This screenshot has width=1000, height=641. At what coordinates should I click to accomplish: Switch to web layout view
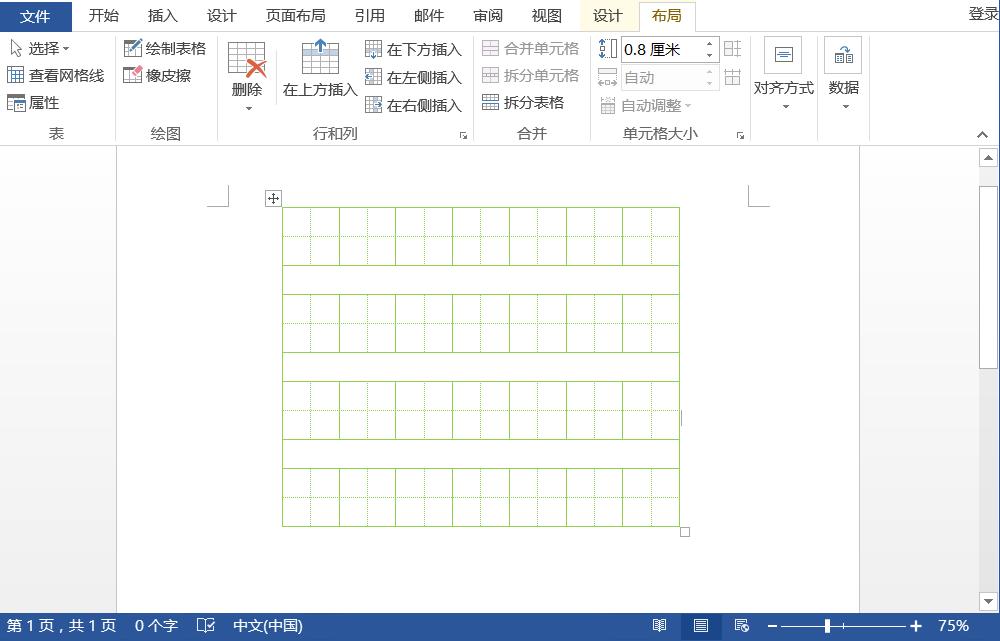(x=742, y=625)
